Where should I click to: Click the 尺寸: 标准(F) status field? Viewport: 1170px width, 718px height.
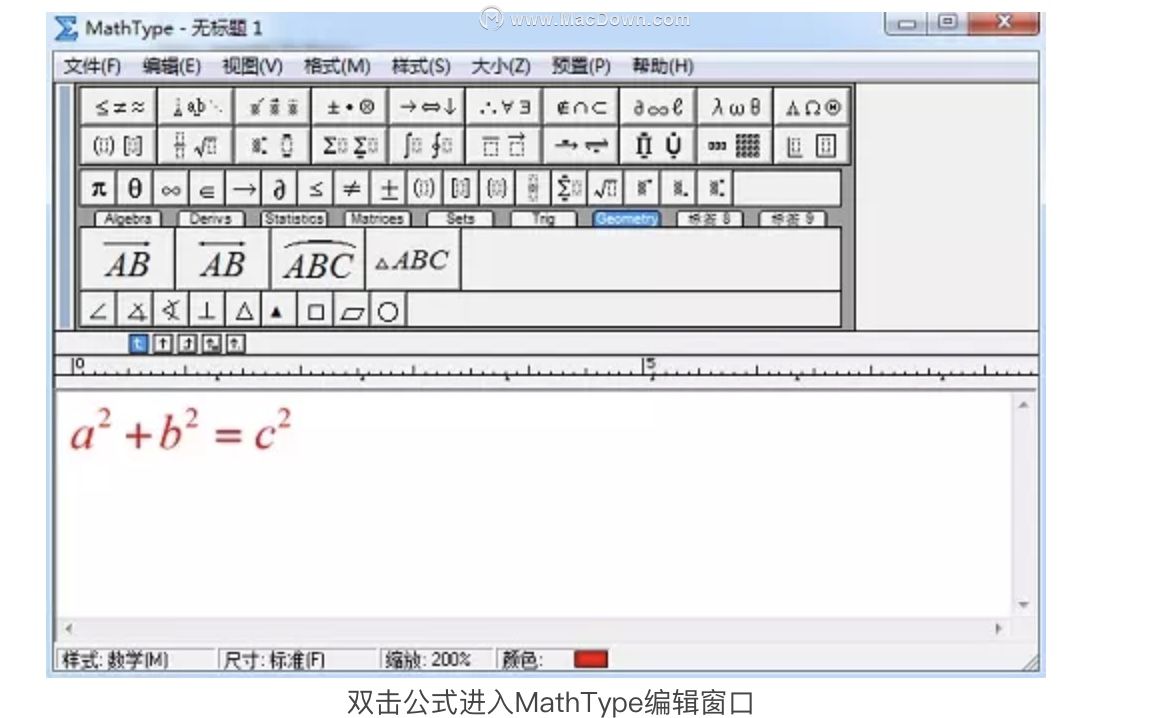[x=298, y=660]
